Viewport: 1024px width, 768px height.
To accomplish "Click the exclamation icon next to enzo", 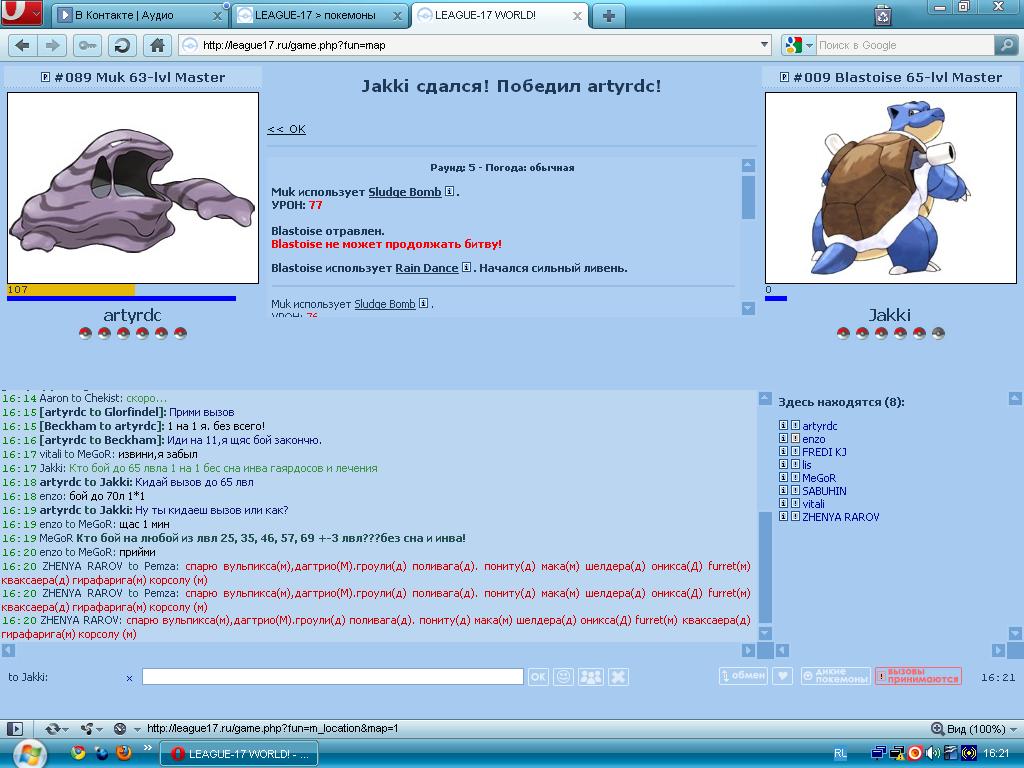I will tap(795, 438).
